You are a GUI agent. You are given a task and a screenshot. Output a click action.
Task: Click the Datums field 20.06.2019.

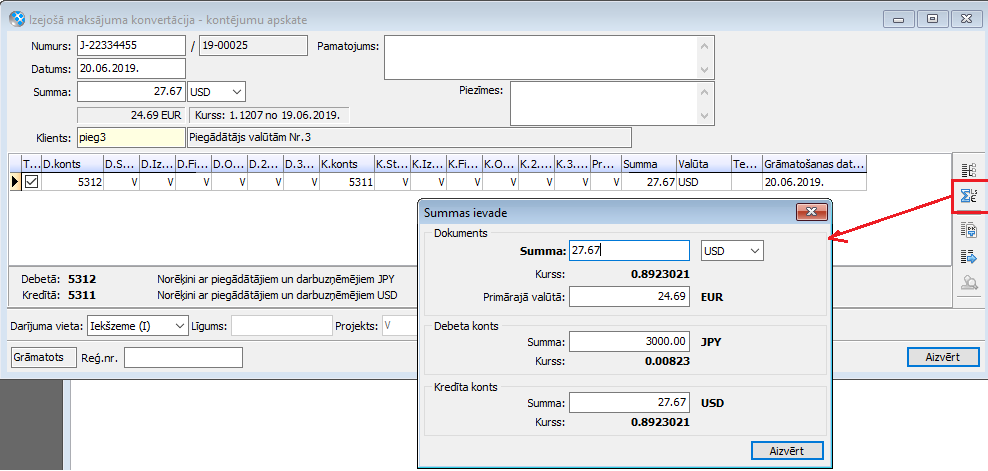pyautogui.click(x=131, y=69)
